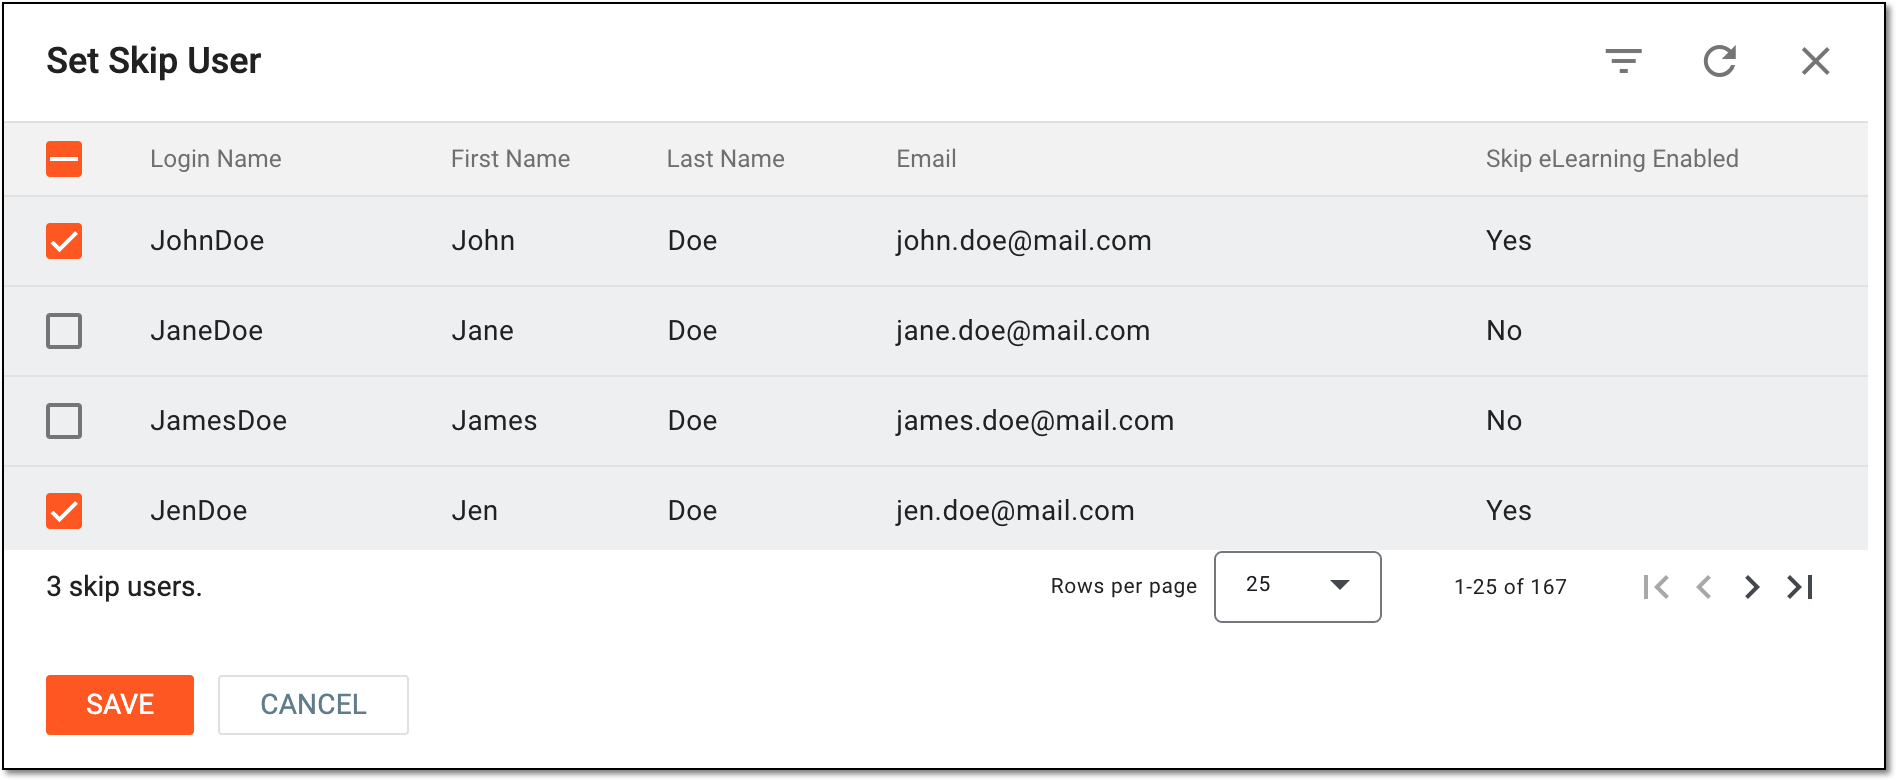Image resolution: width=1896 pixels, height=780 pixels.
Task: Open the Rows per page dropdown
Action: click(1297, 587)
